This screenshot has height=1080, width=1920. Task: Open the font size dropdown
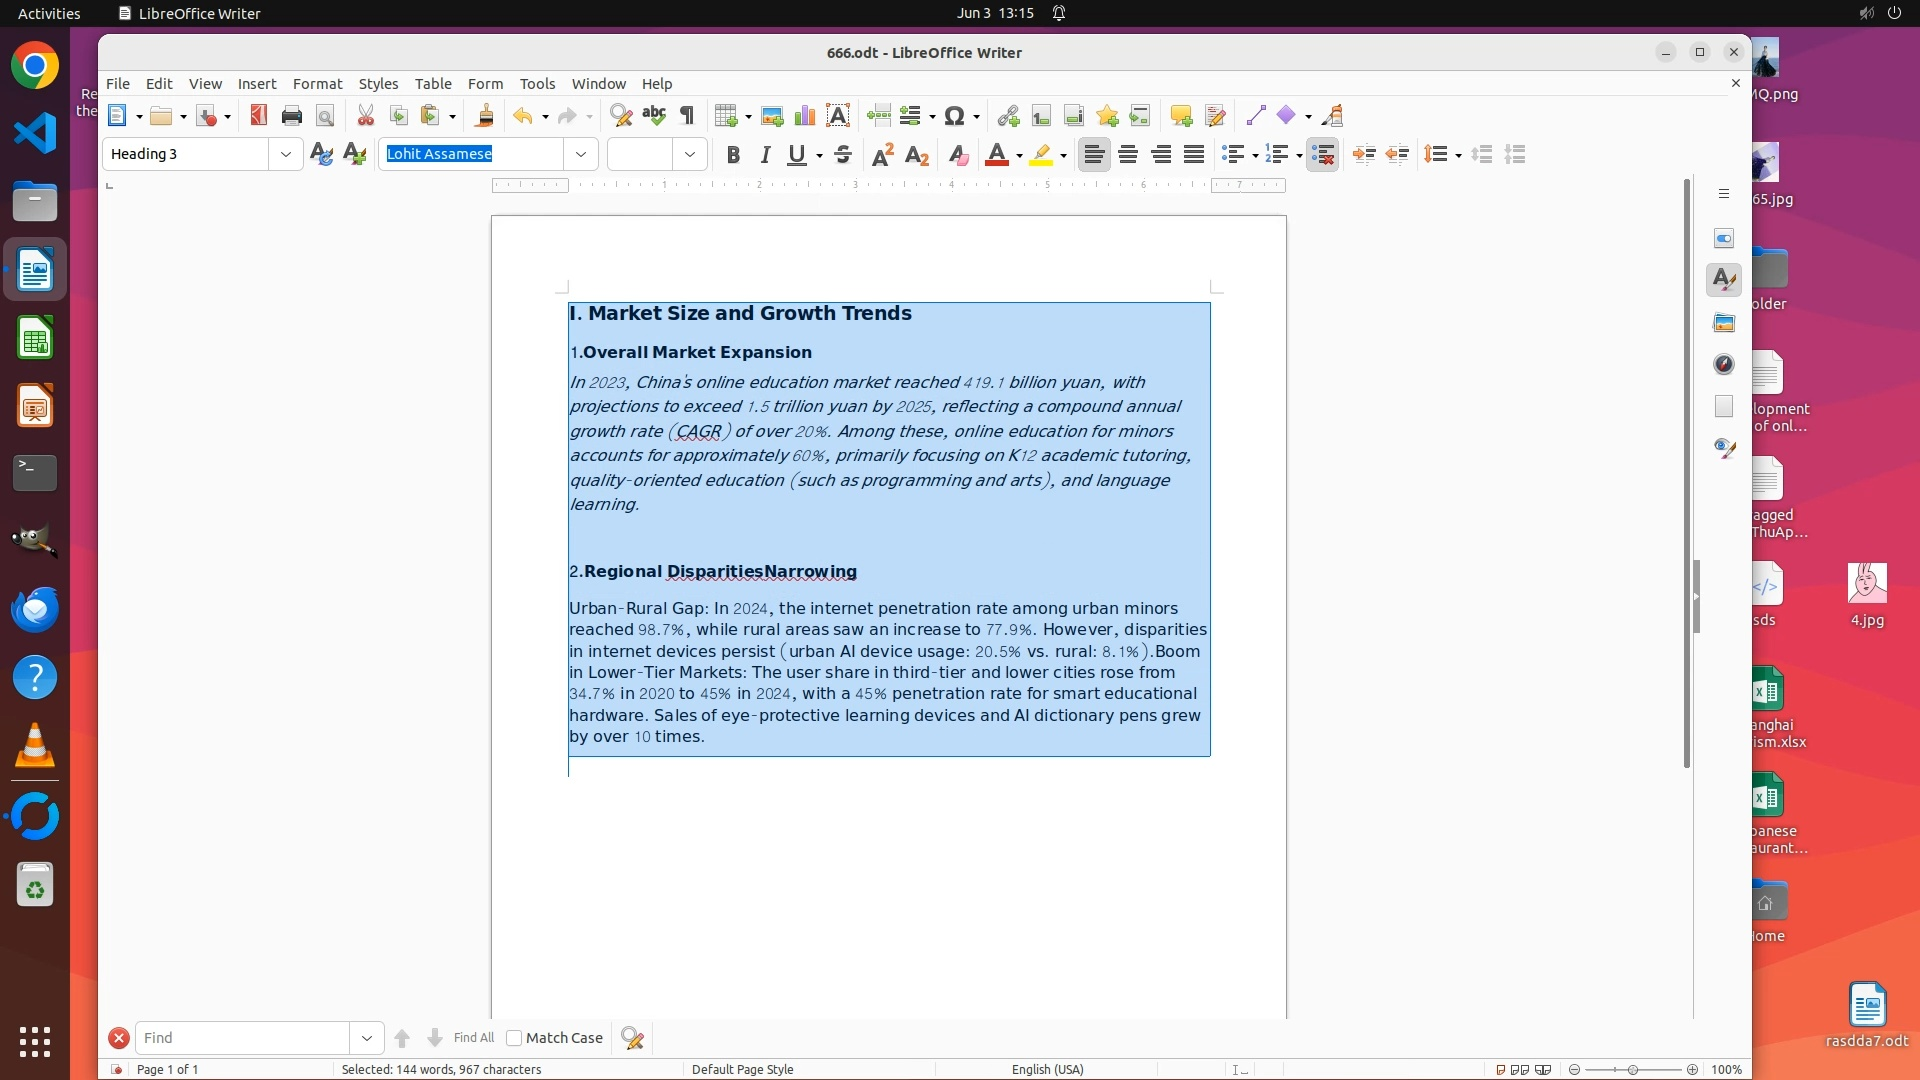690,154
